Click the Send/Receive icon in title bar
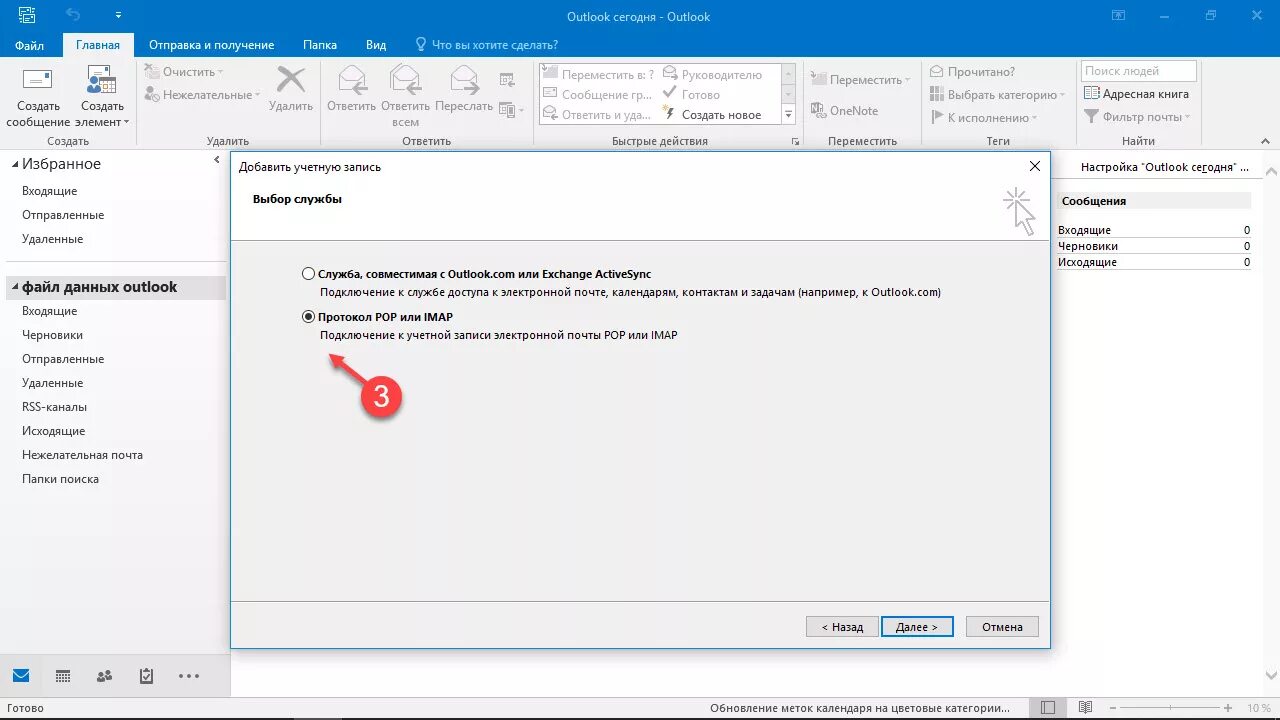The height and width of the screenshot is (720, 1280). pyautogui.click(x=26, y=16)
